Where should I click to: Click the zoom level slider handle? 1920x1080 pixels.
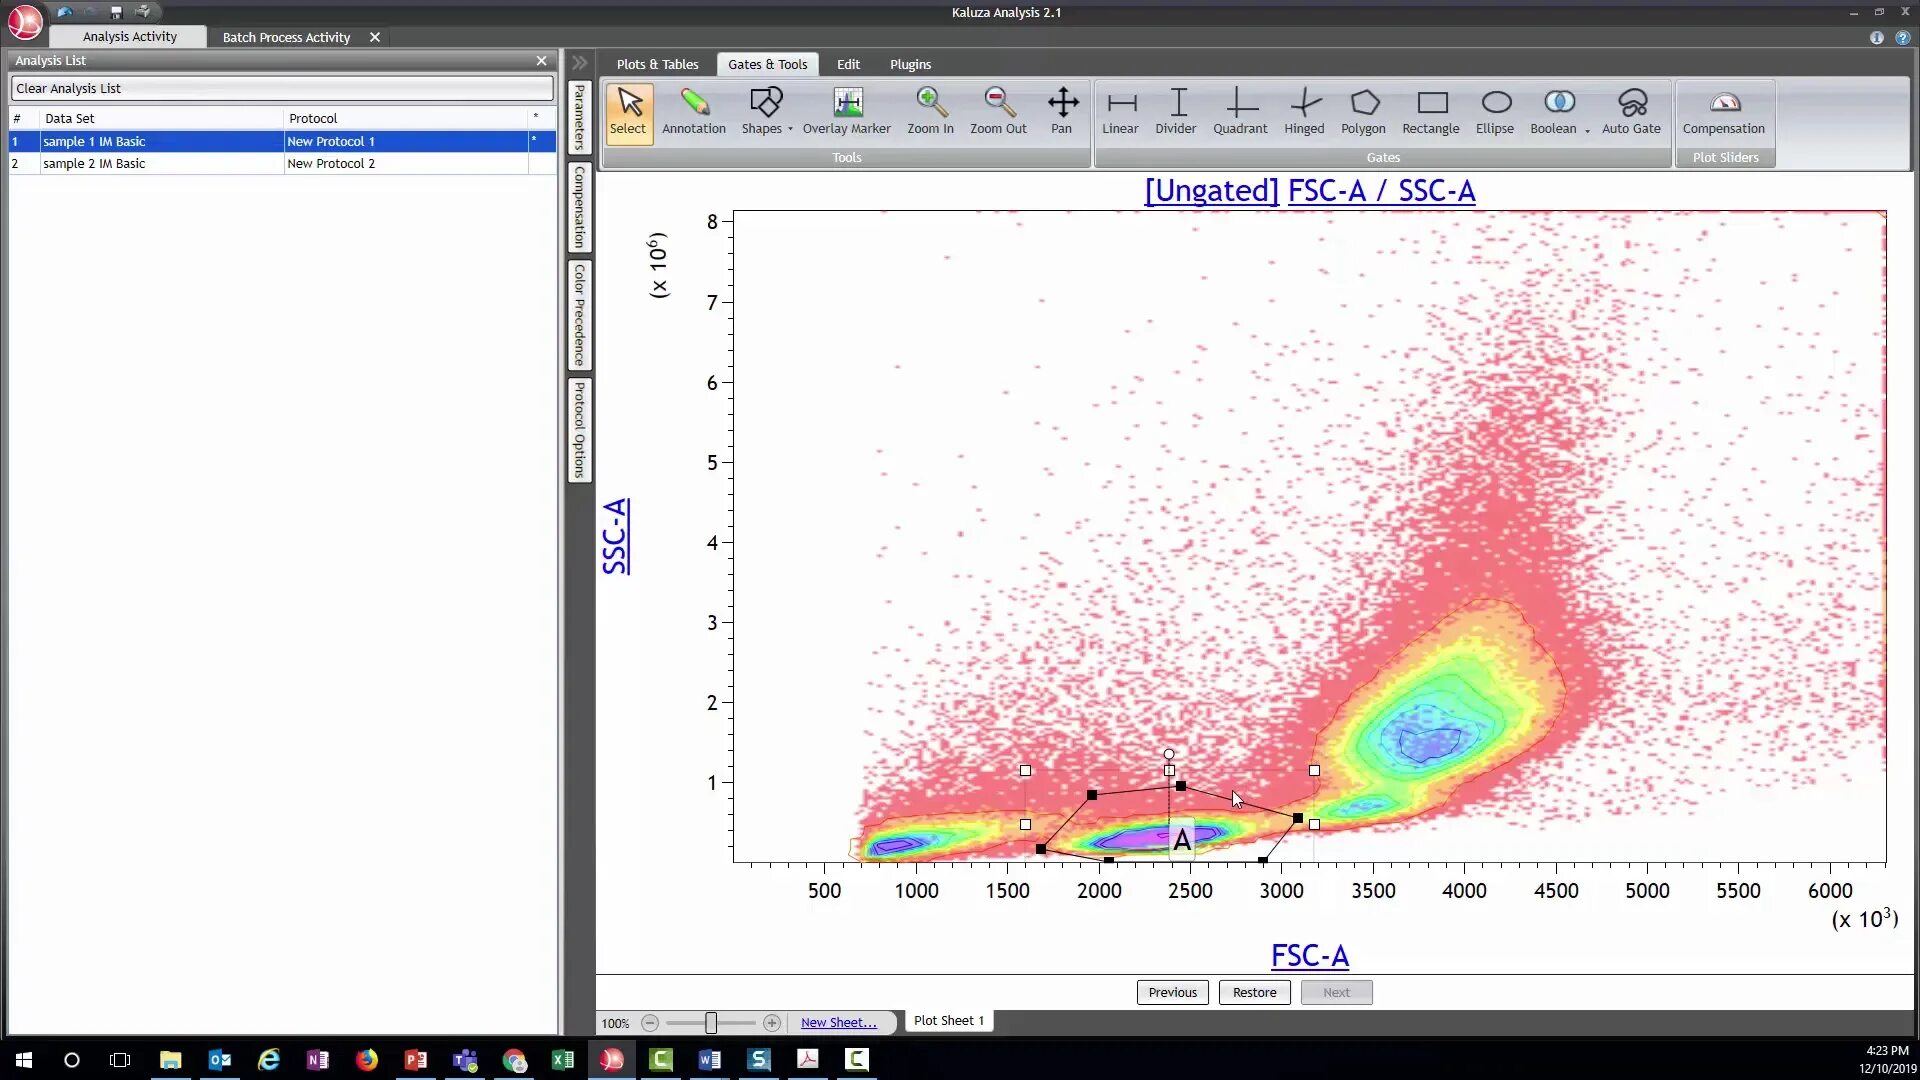pos(711,1023)
